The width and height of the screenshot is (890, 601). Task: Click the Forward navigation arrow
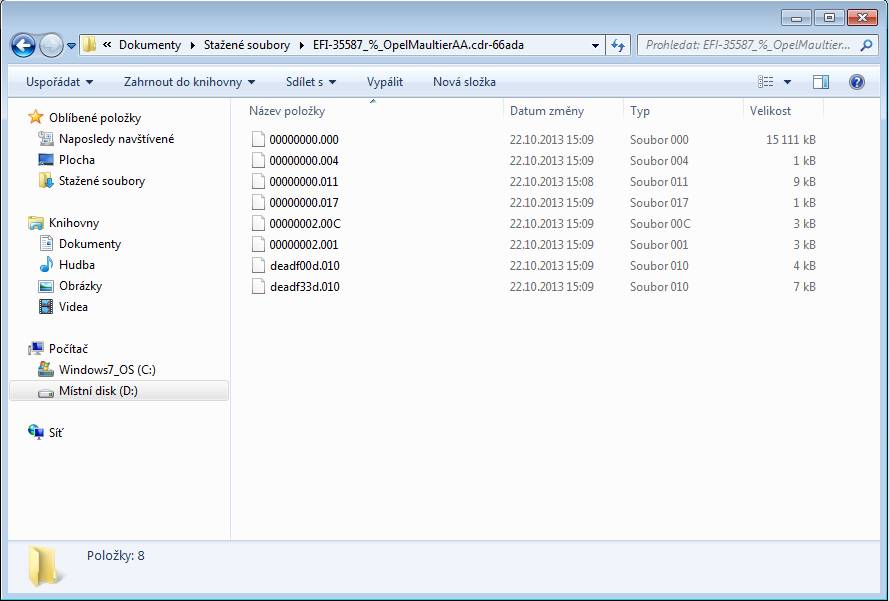pos(51,45)
